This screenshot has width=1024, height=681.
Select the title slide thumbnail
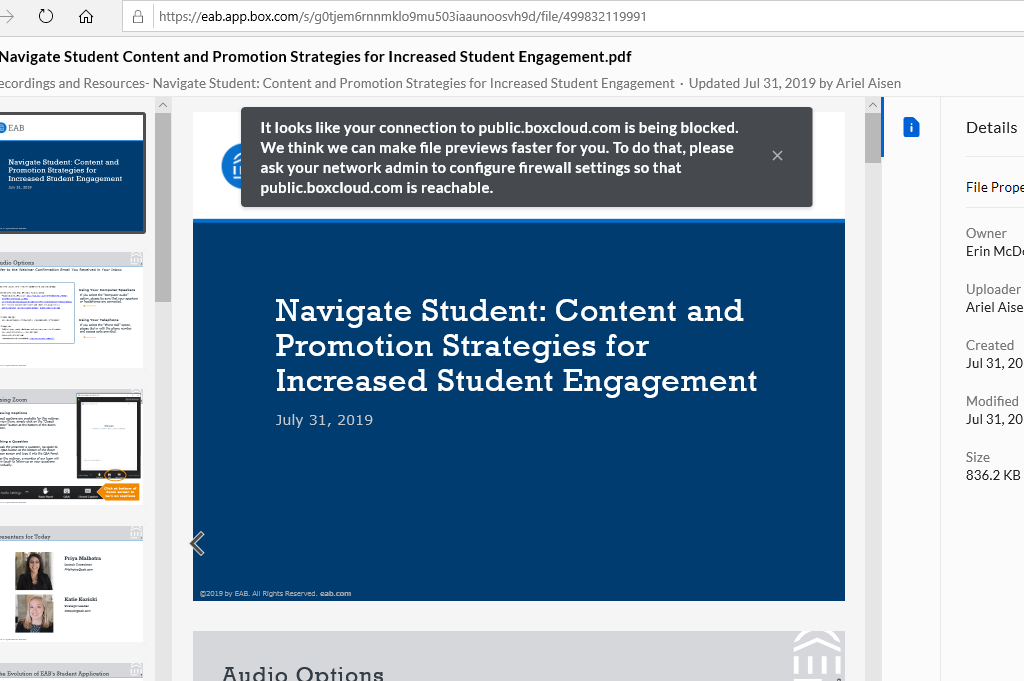point(72,173)
